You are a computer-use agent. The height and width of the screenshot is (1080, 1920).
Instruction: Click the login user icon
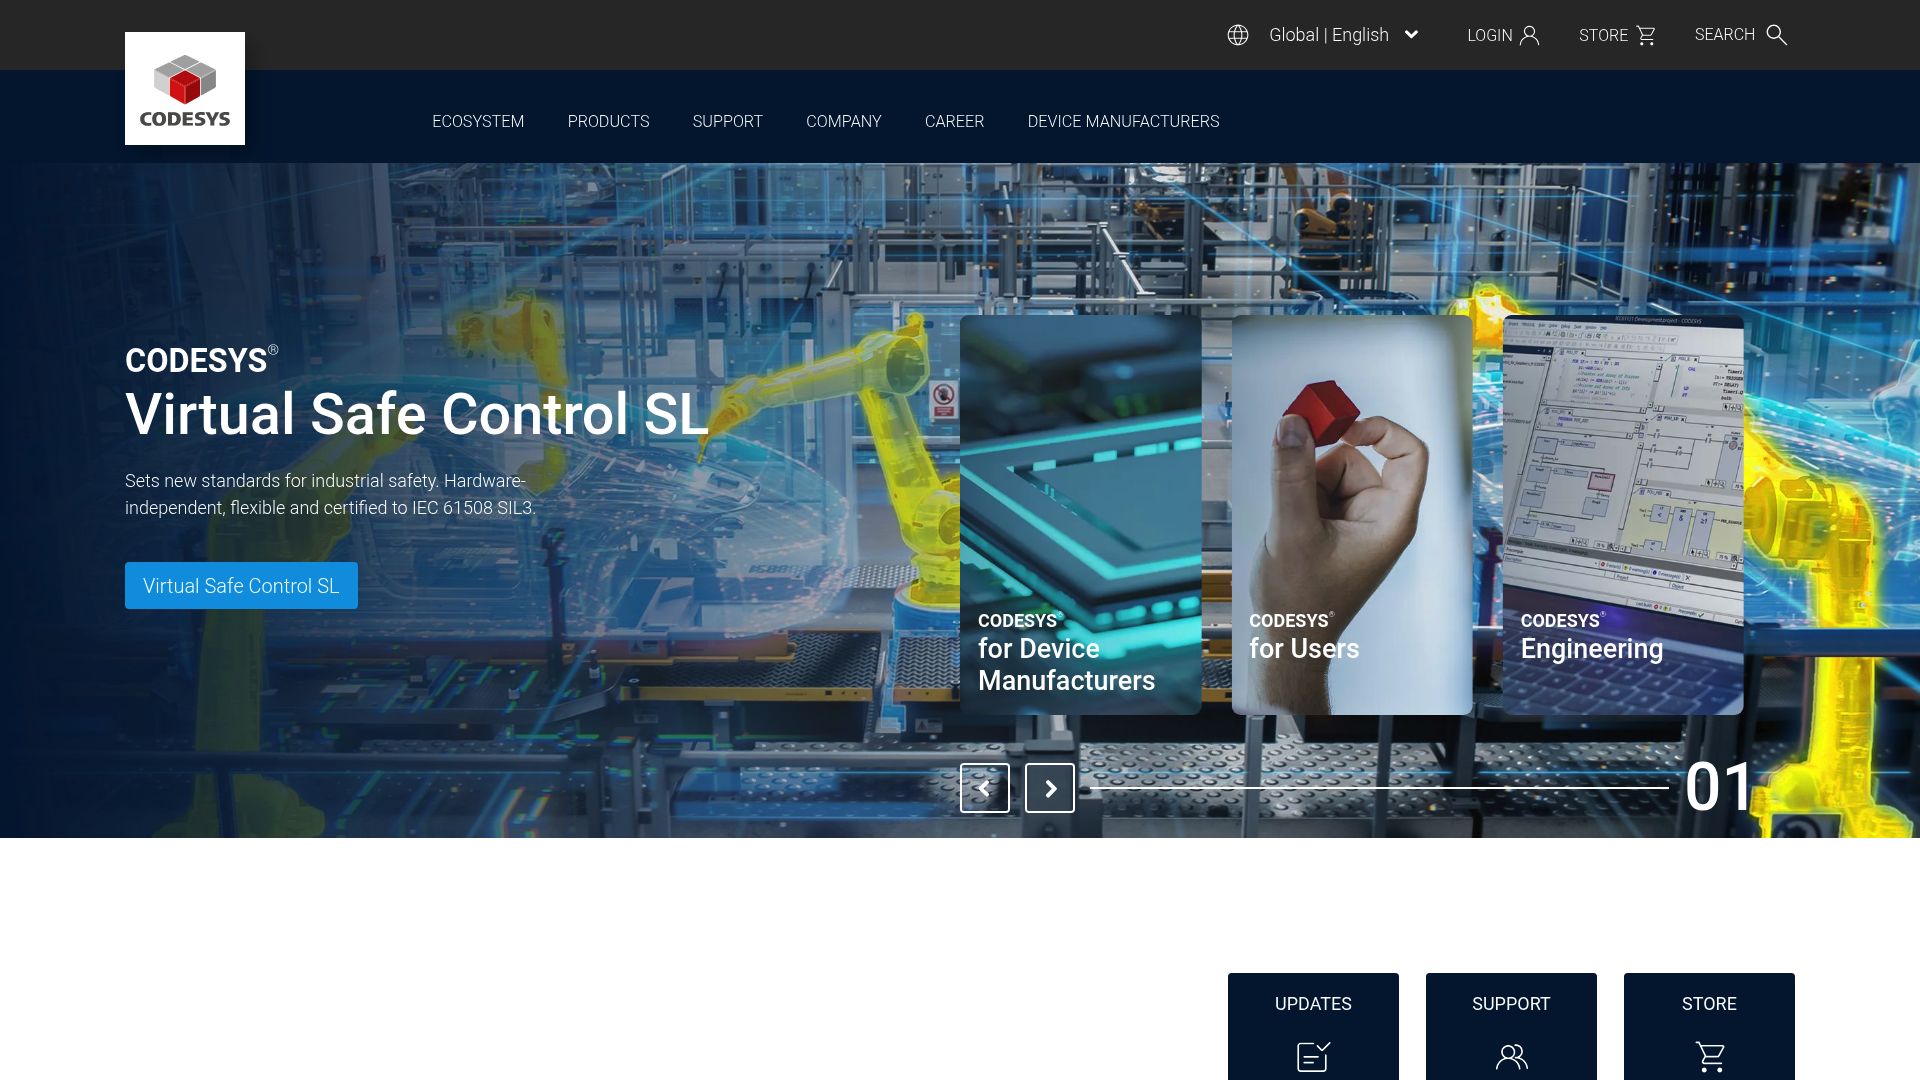pos(1529,35)
